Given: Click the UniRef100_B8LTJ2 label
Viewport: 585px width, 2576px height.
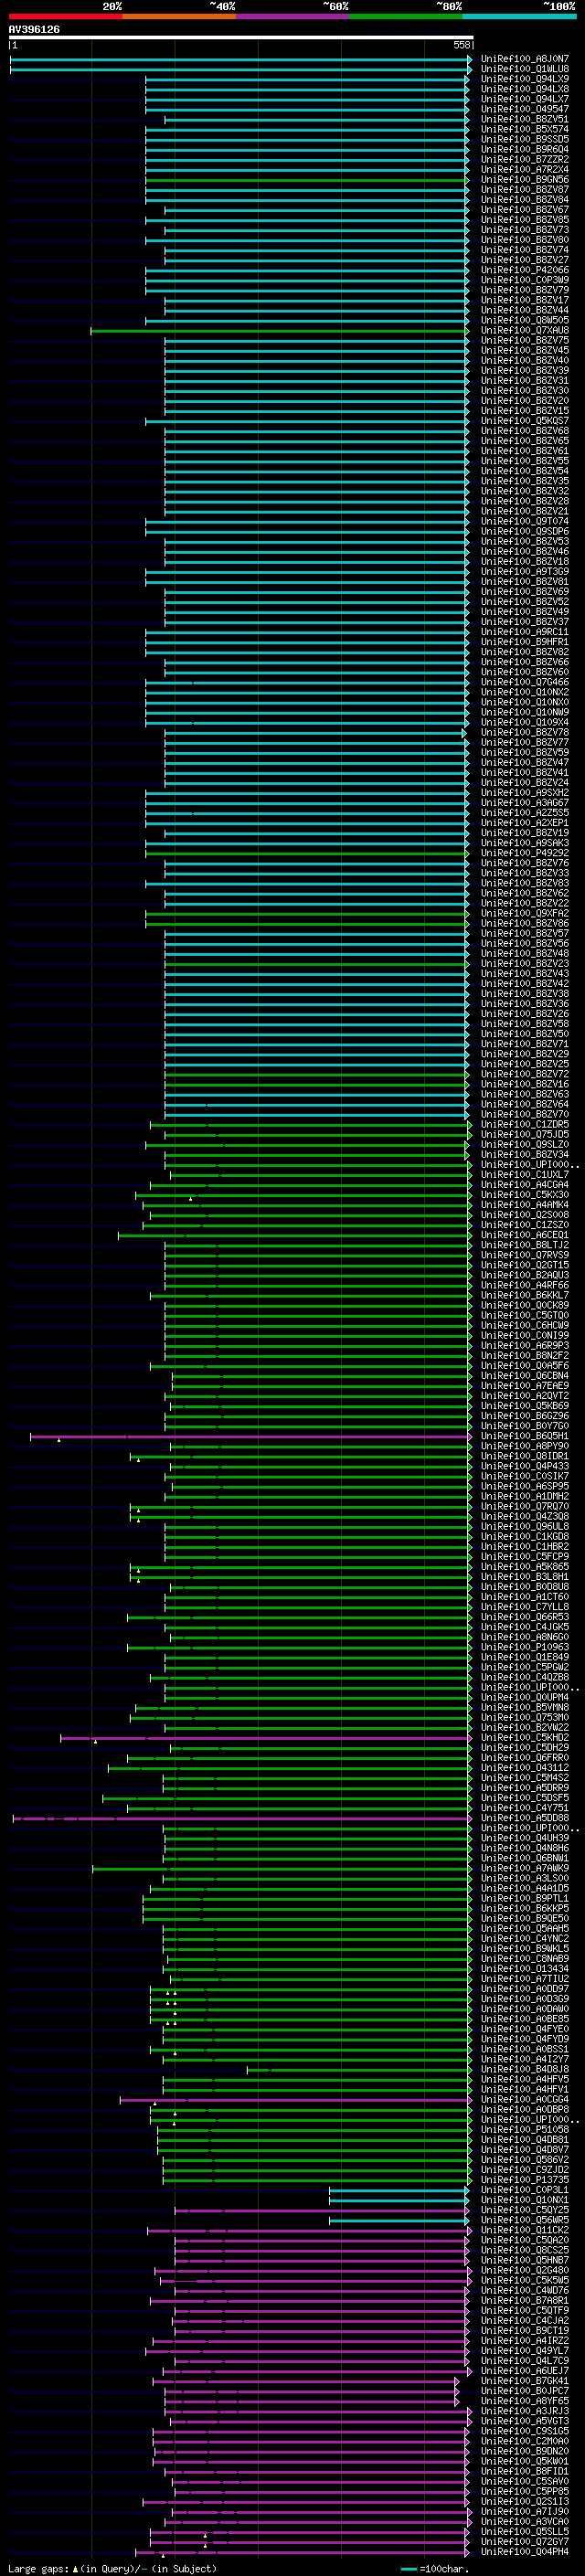Looking at the screenshot, I should coord(525,1245).
